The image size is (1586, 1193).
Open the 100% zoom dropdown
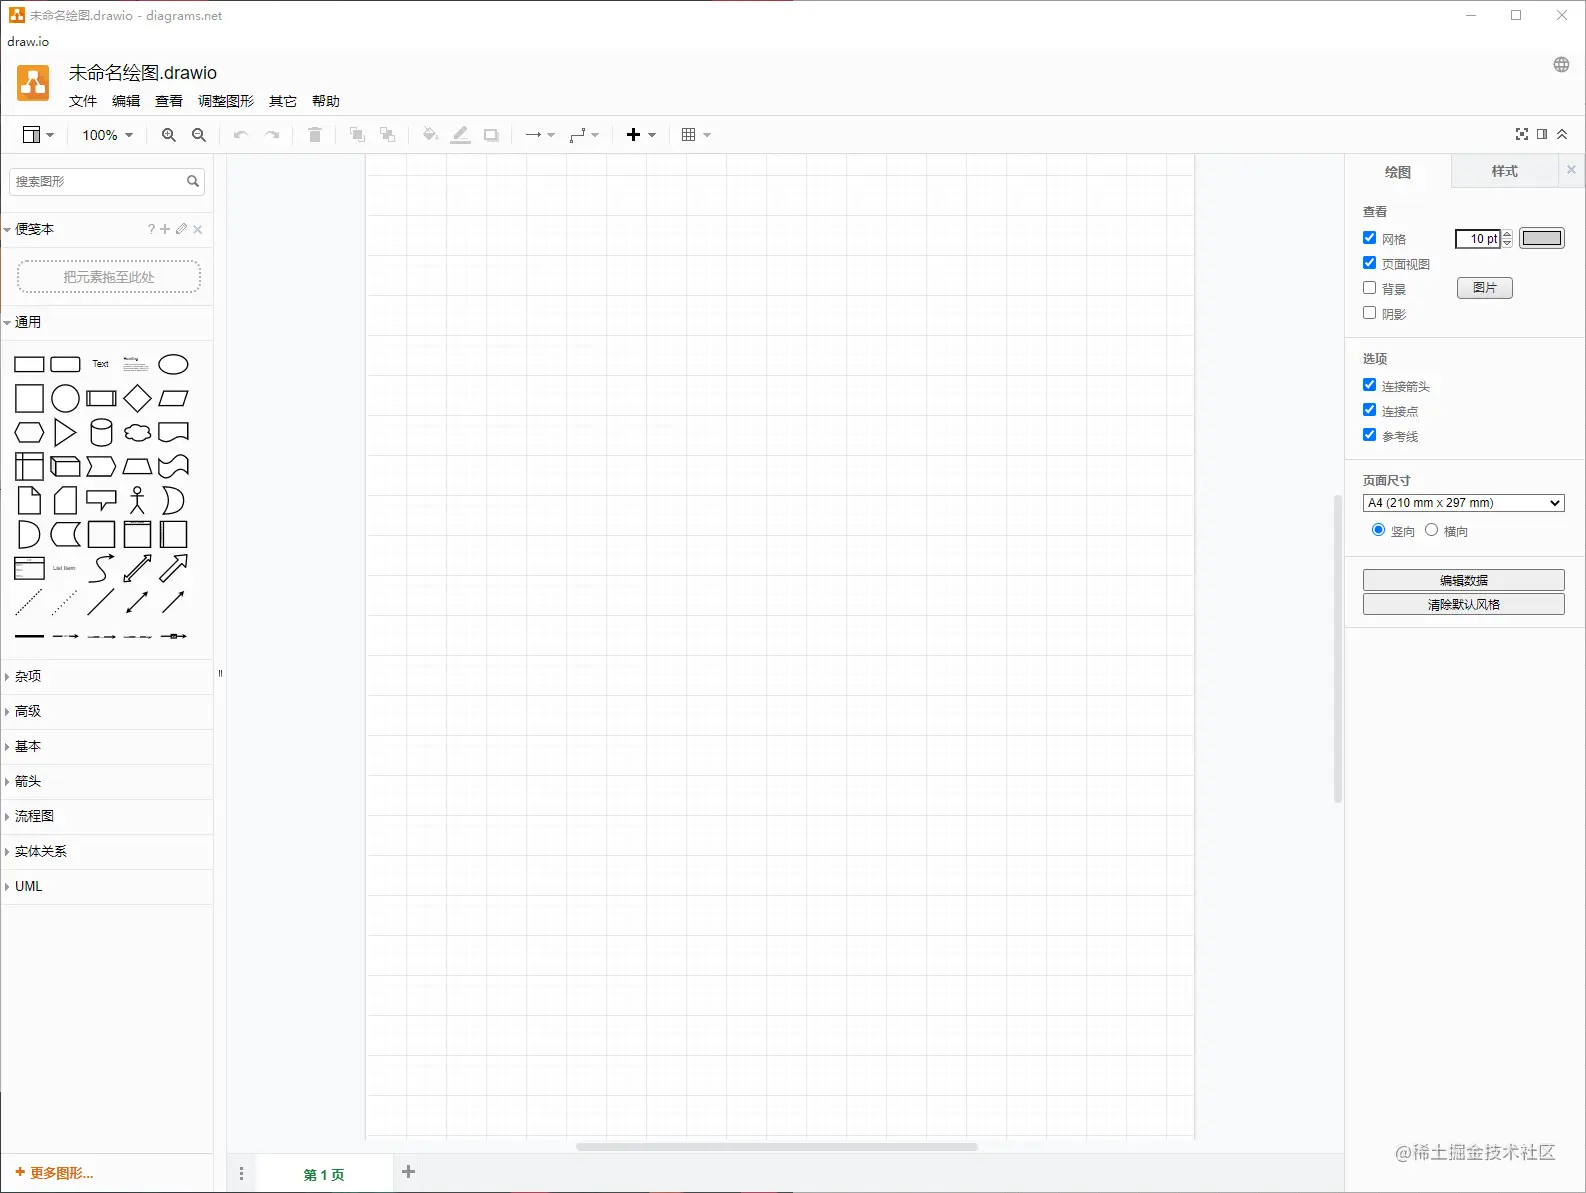click(x=107, y=135)
